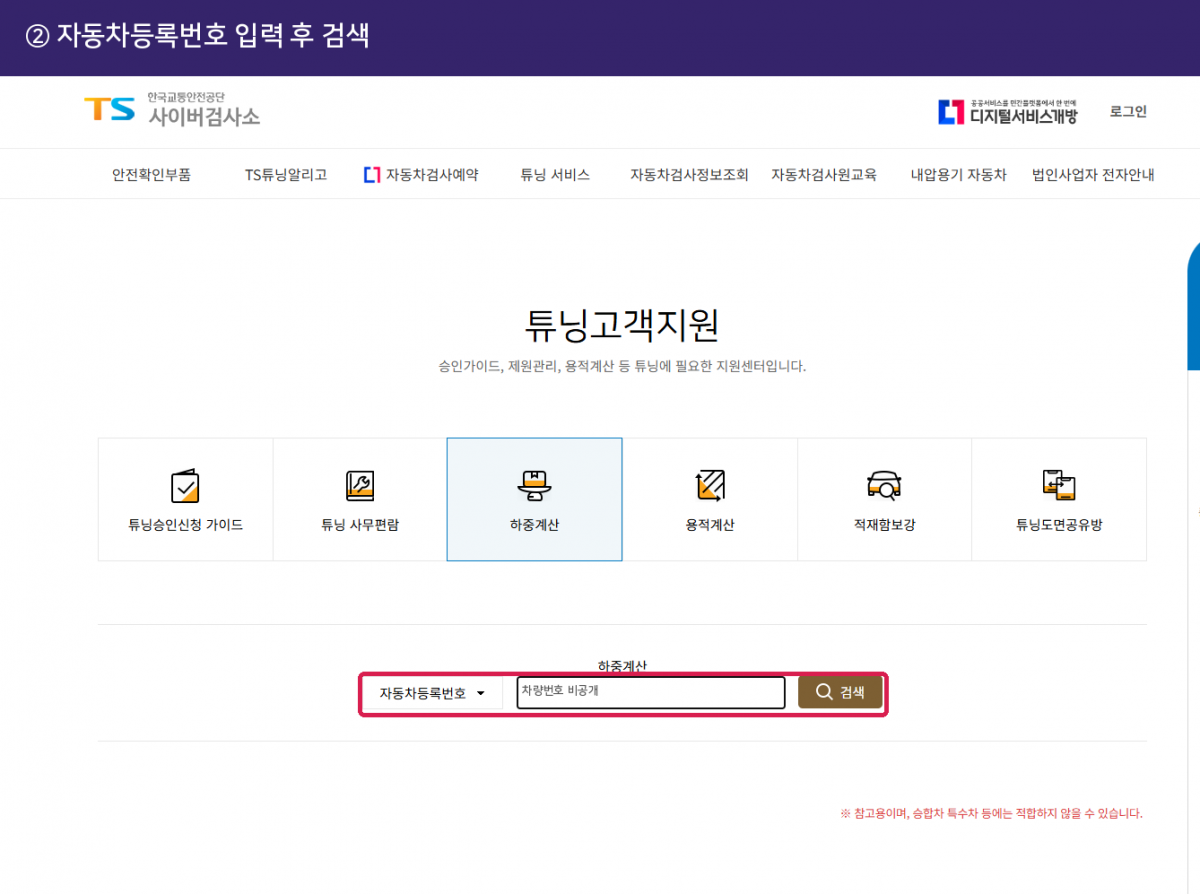Click the 하중계산 label above the search bar
Screen dimensions: 1200x894
point(622,666)
